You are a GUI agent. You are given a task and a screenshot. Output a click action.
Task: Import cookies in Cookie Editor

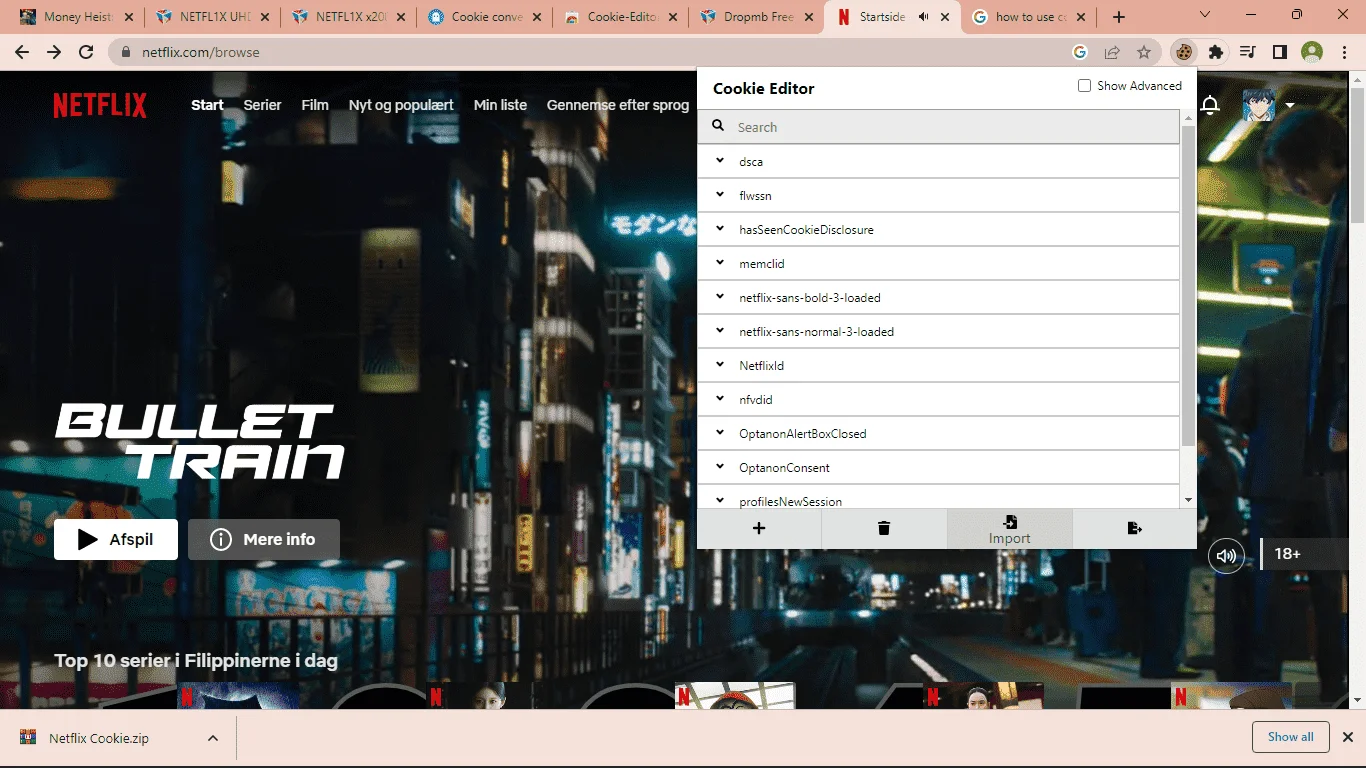coord(1009,529)
